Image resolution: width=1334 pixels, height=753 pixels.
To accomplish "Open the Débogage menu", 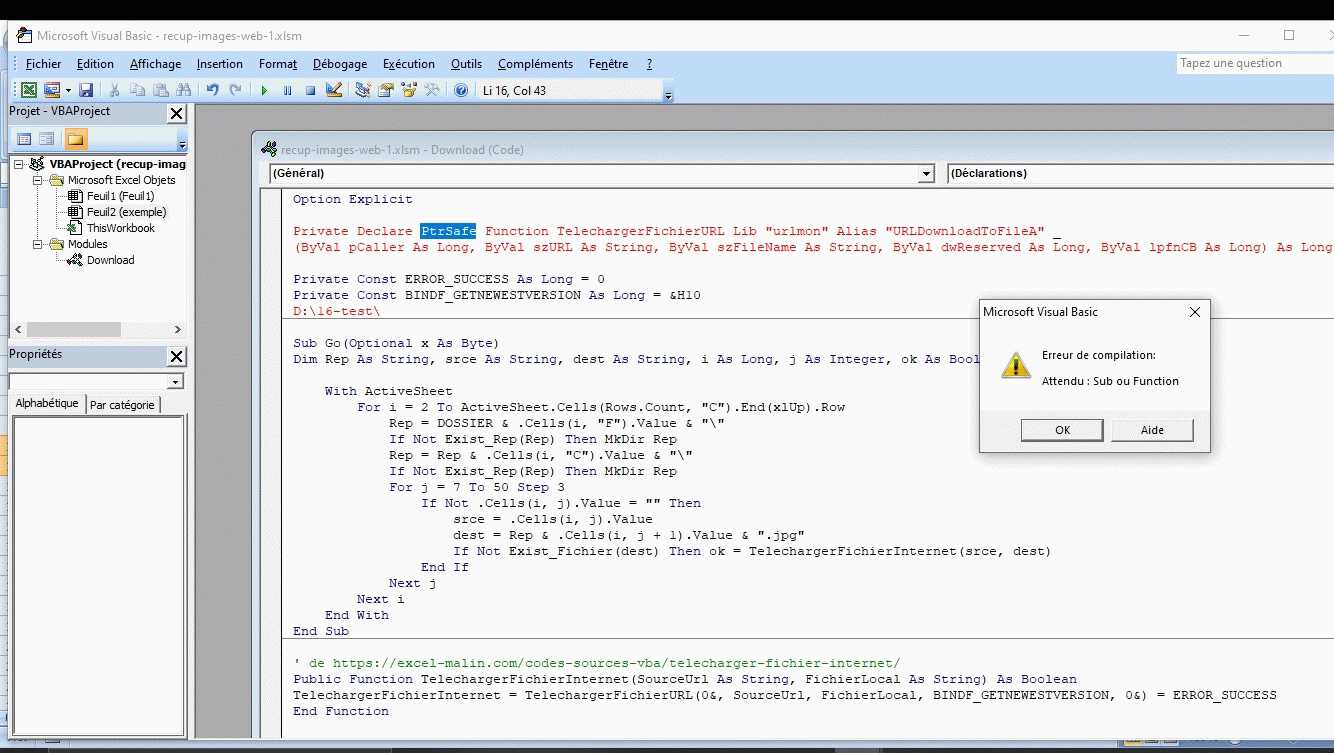I will pyautogui.click(x=339, y=64).
